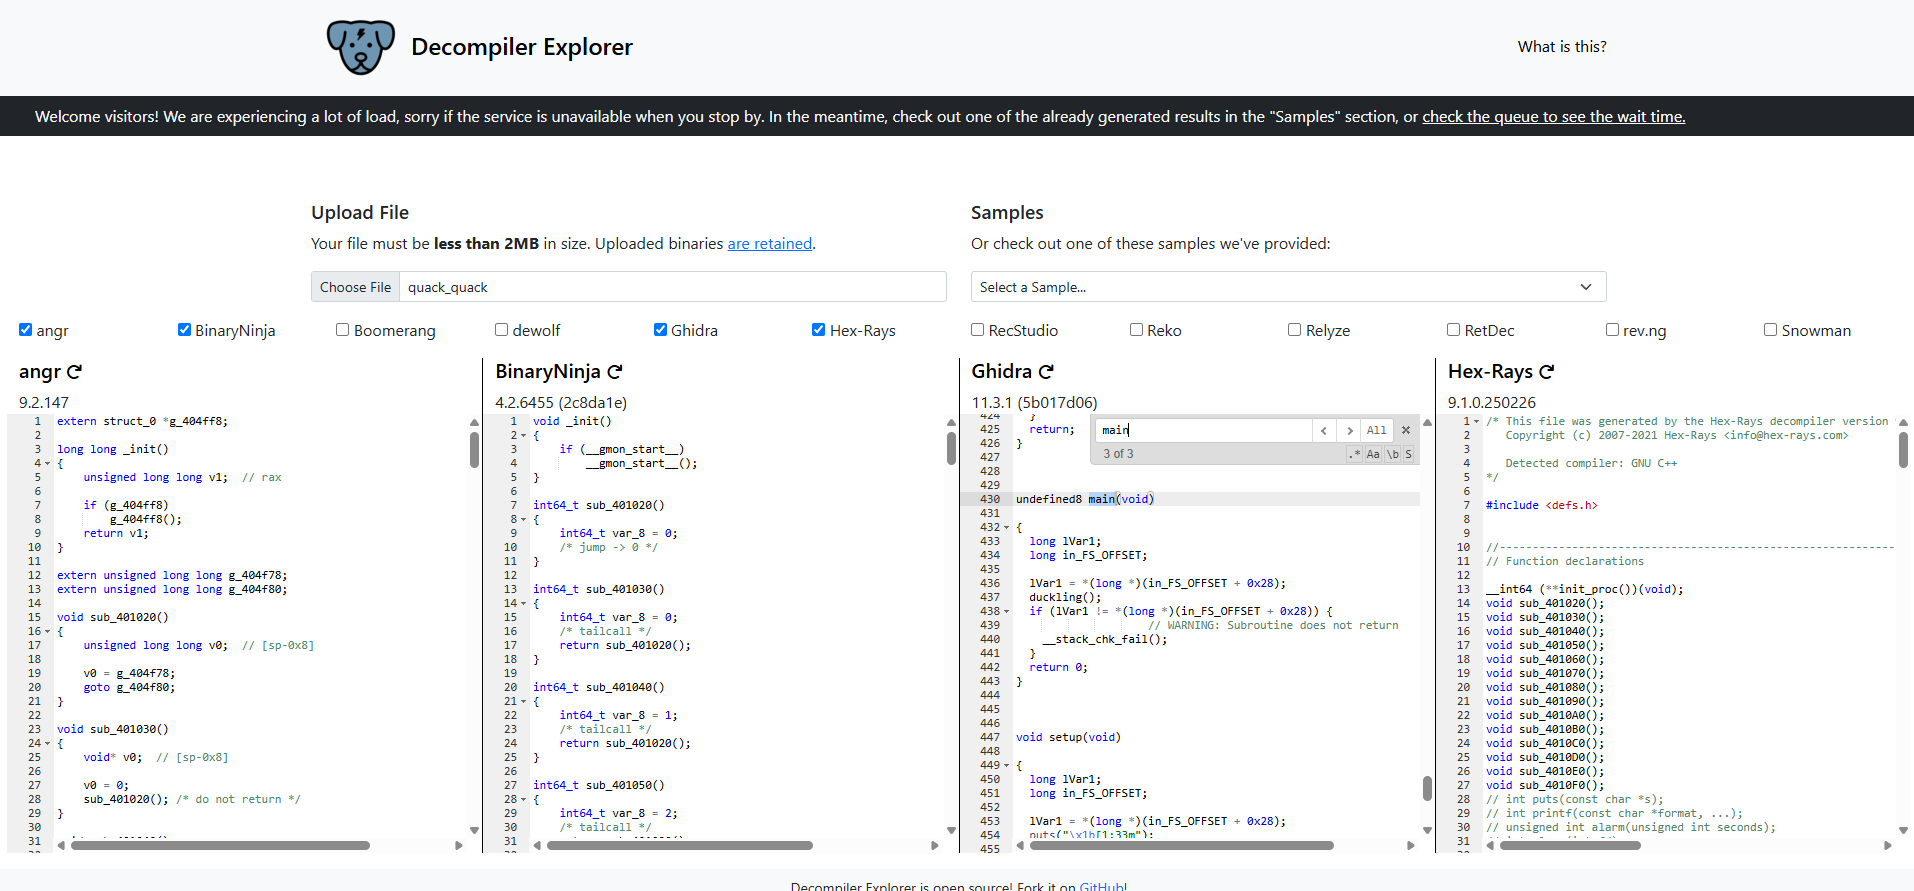Go to next search match in Ghidra
The width and height of the screenshot is (1914, 891).
click(x=1349, y=430)
